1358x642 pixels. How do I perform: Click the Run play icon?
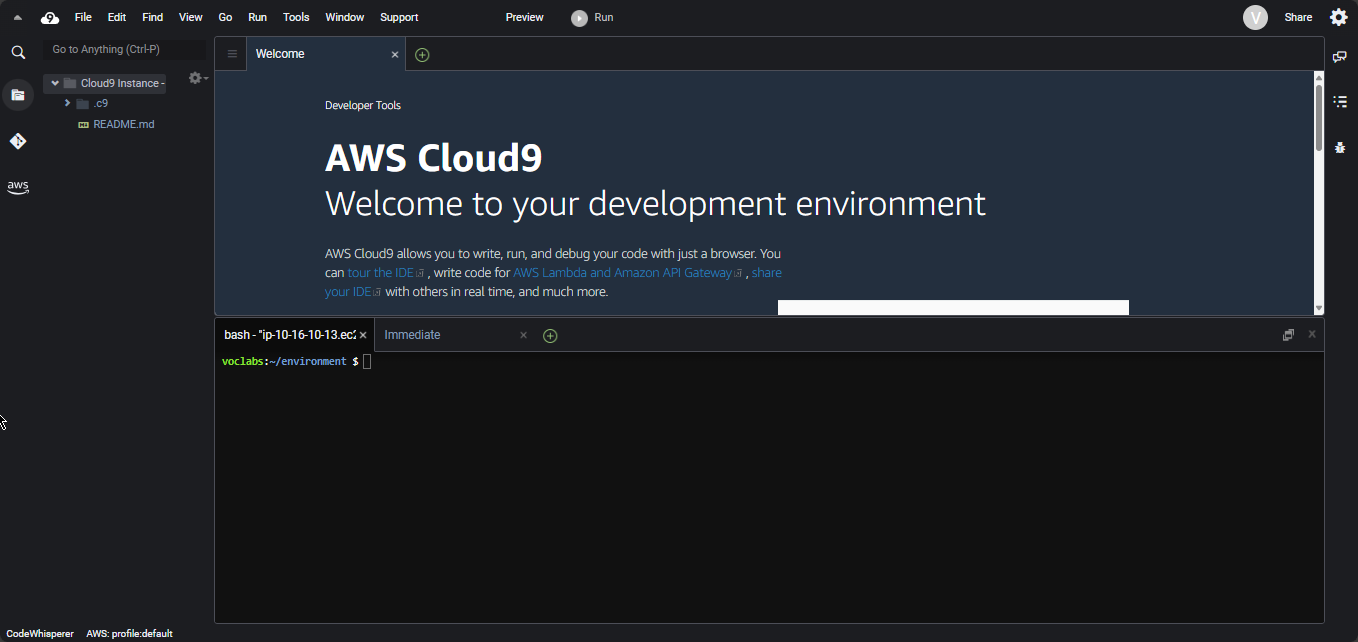(x=579, y=18)
